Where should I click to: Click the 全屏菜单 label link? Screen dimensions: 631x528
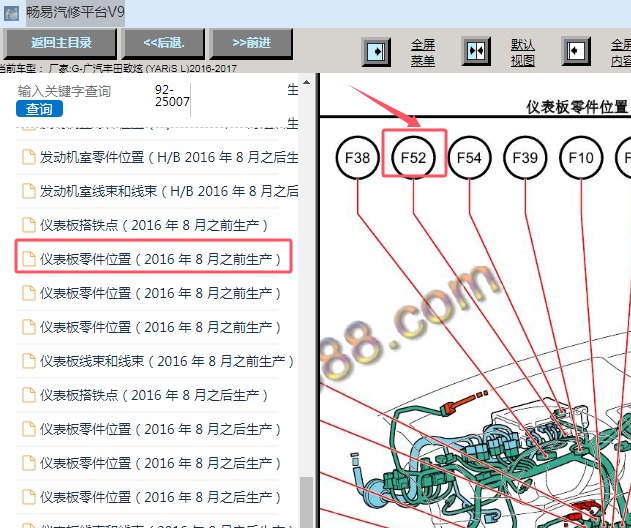click(423, 52)
